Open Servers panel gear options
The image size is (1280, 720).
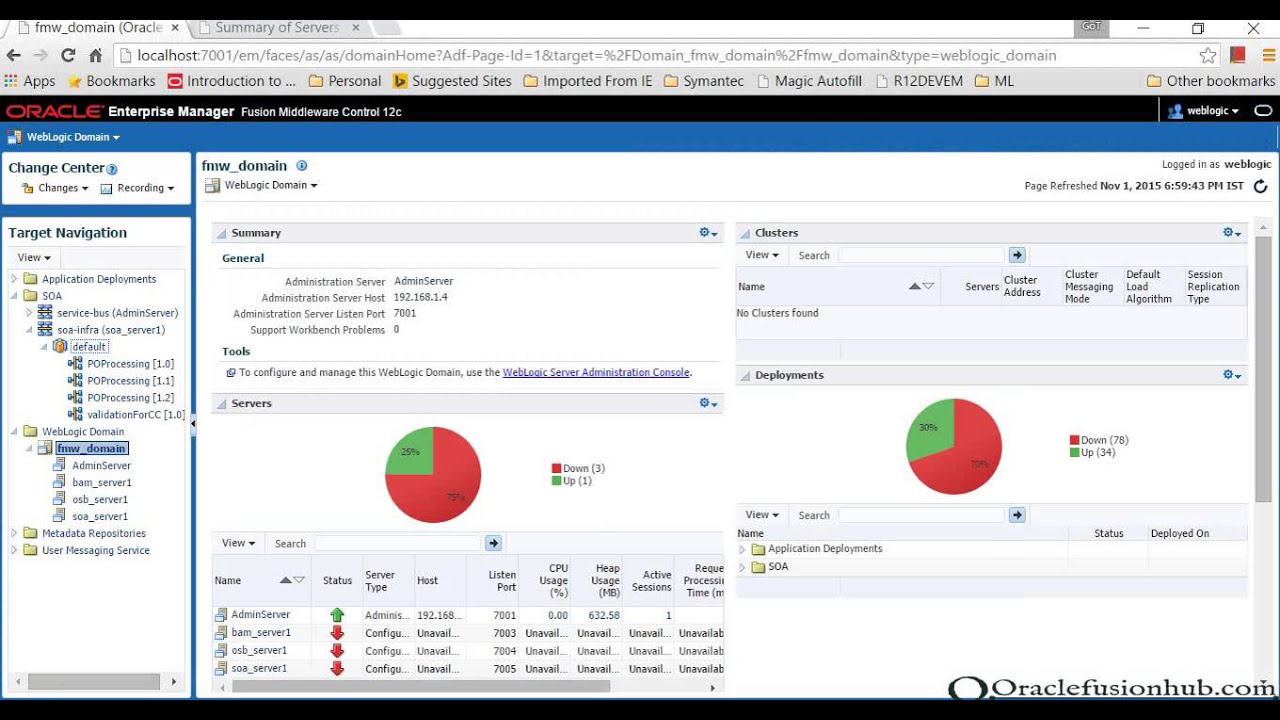707,403
